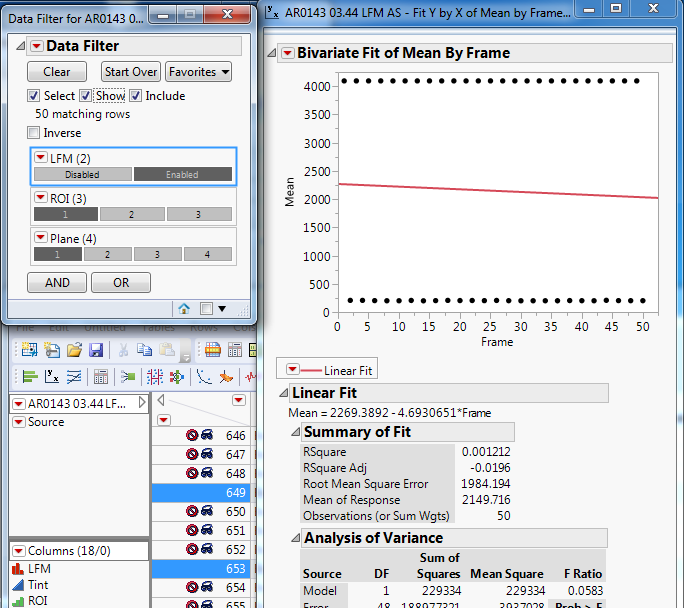
Task: Select row number 653 in data table
Action: click(201, 568)
